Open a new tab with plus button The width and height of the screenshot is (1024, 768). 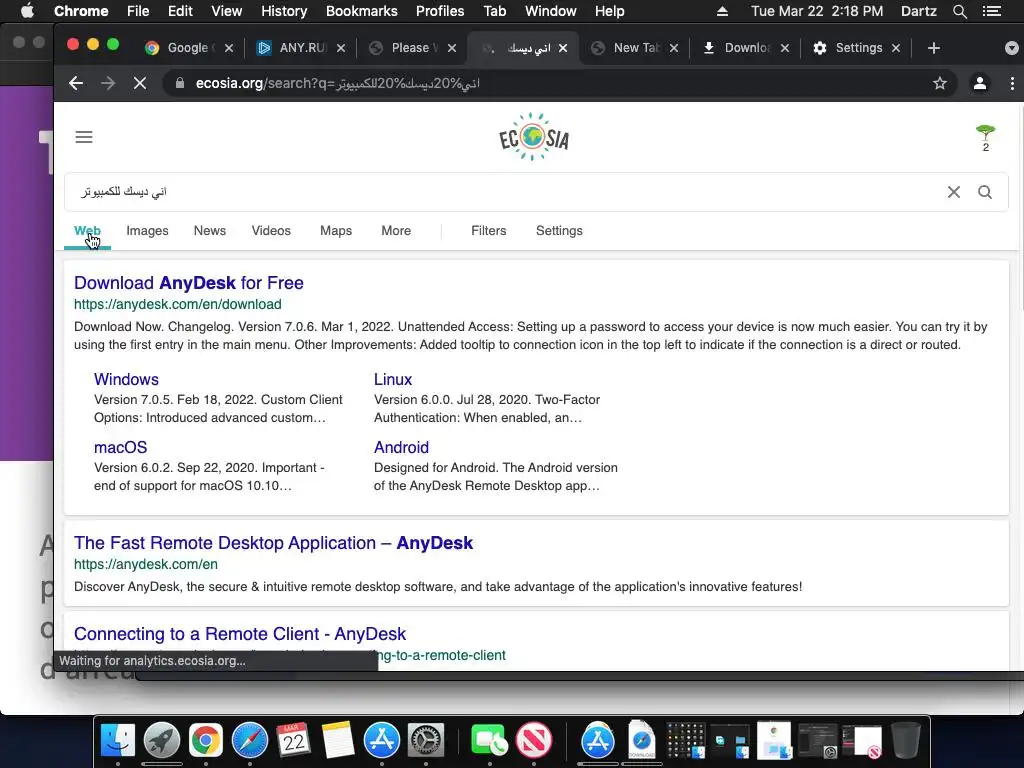934,48
